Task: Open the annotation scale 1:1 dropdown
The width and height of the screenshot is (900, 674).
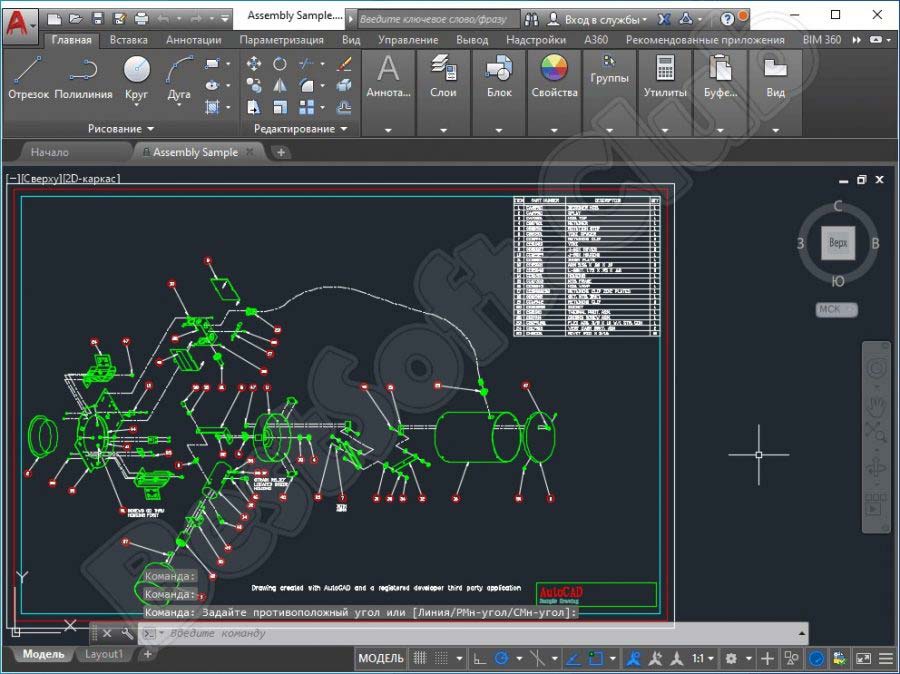Action: tap(703, 658)
